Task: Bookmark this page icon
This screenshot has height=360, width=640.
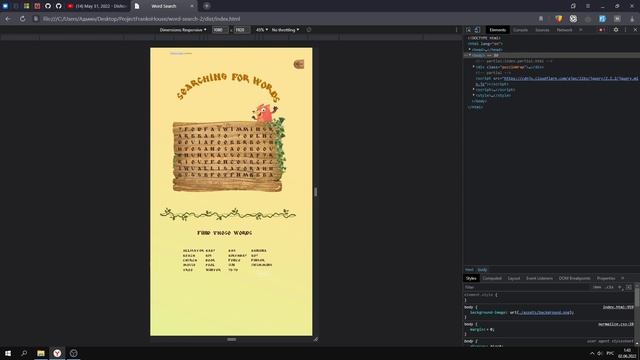Action: (541, 19)
